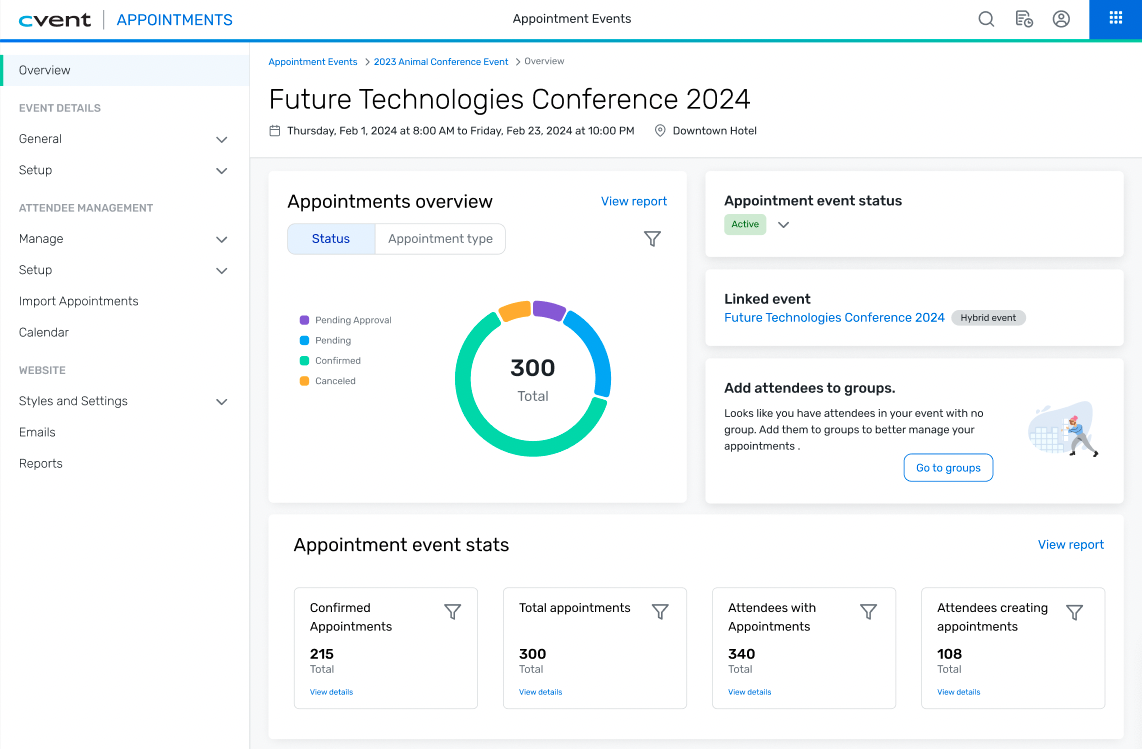Click the Appointment Events header title
The width and height of the screenshot is (1142, 749).
point(572,19)
